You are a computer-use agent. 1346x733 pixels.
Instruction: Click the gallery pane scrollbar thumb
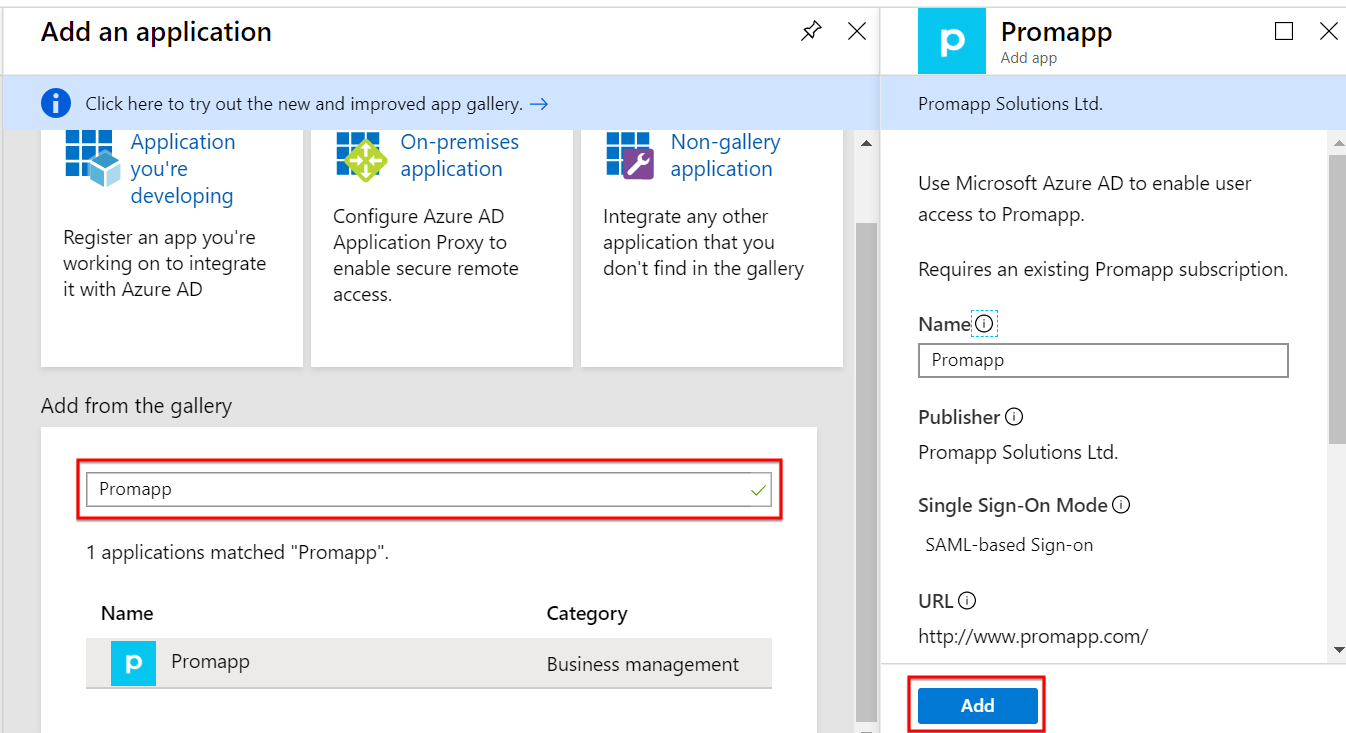click(866, 470)
